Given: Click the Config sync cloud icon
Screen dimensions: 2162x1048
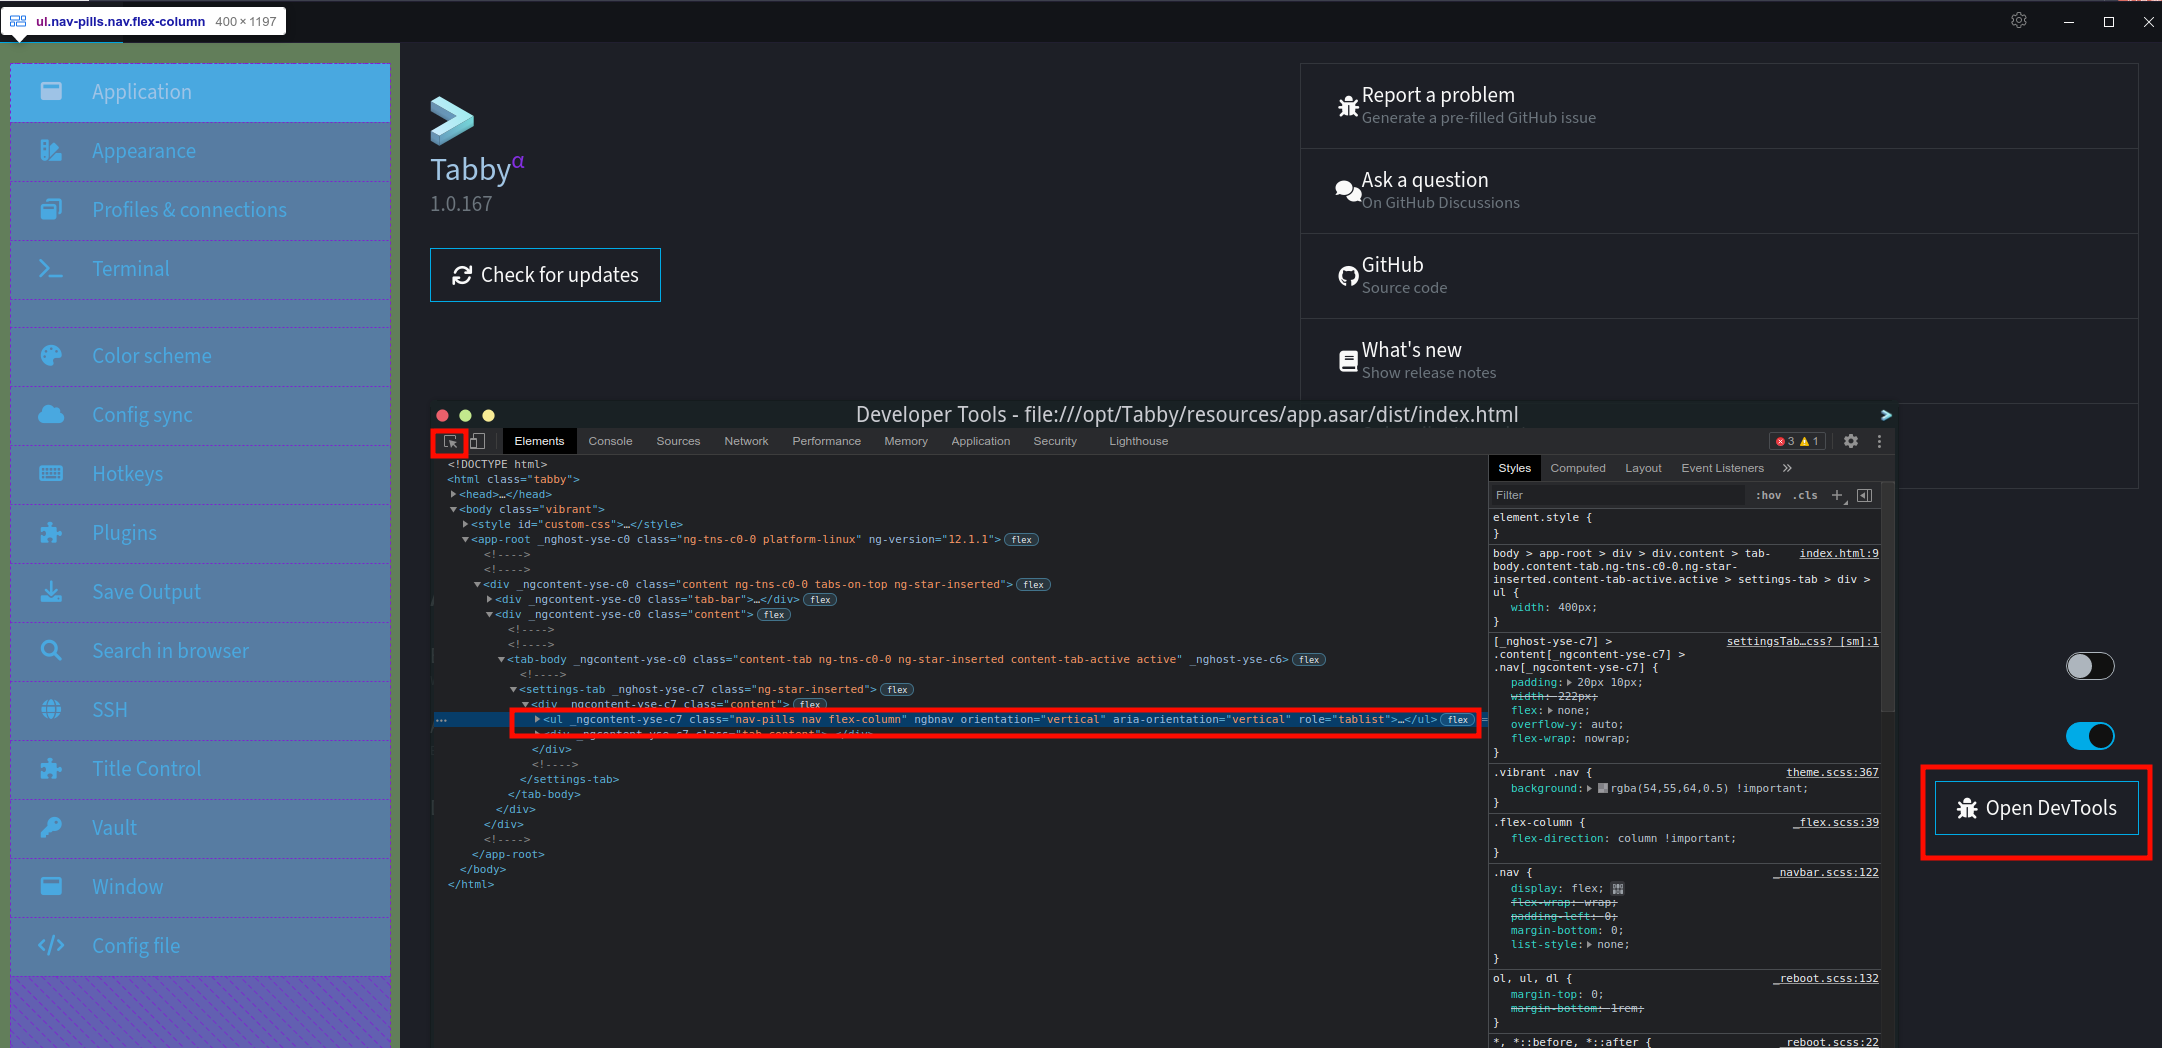Looking at the screenshot, I should point(51,415).
